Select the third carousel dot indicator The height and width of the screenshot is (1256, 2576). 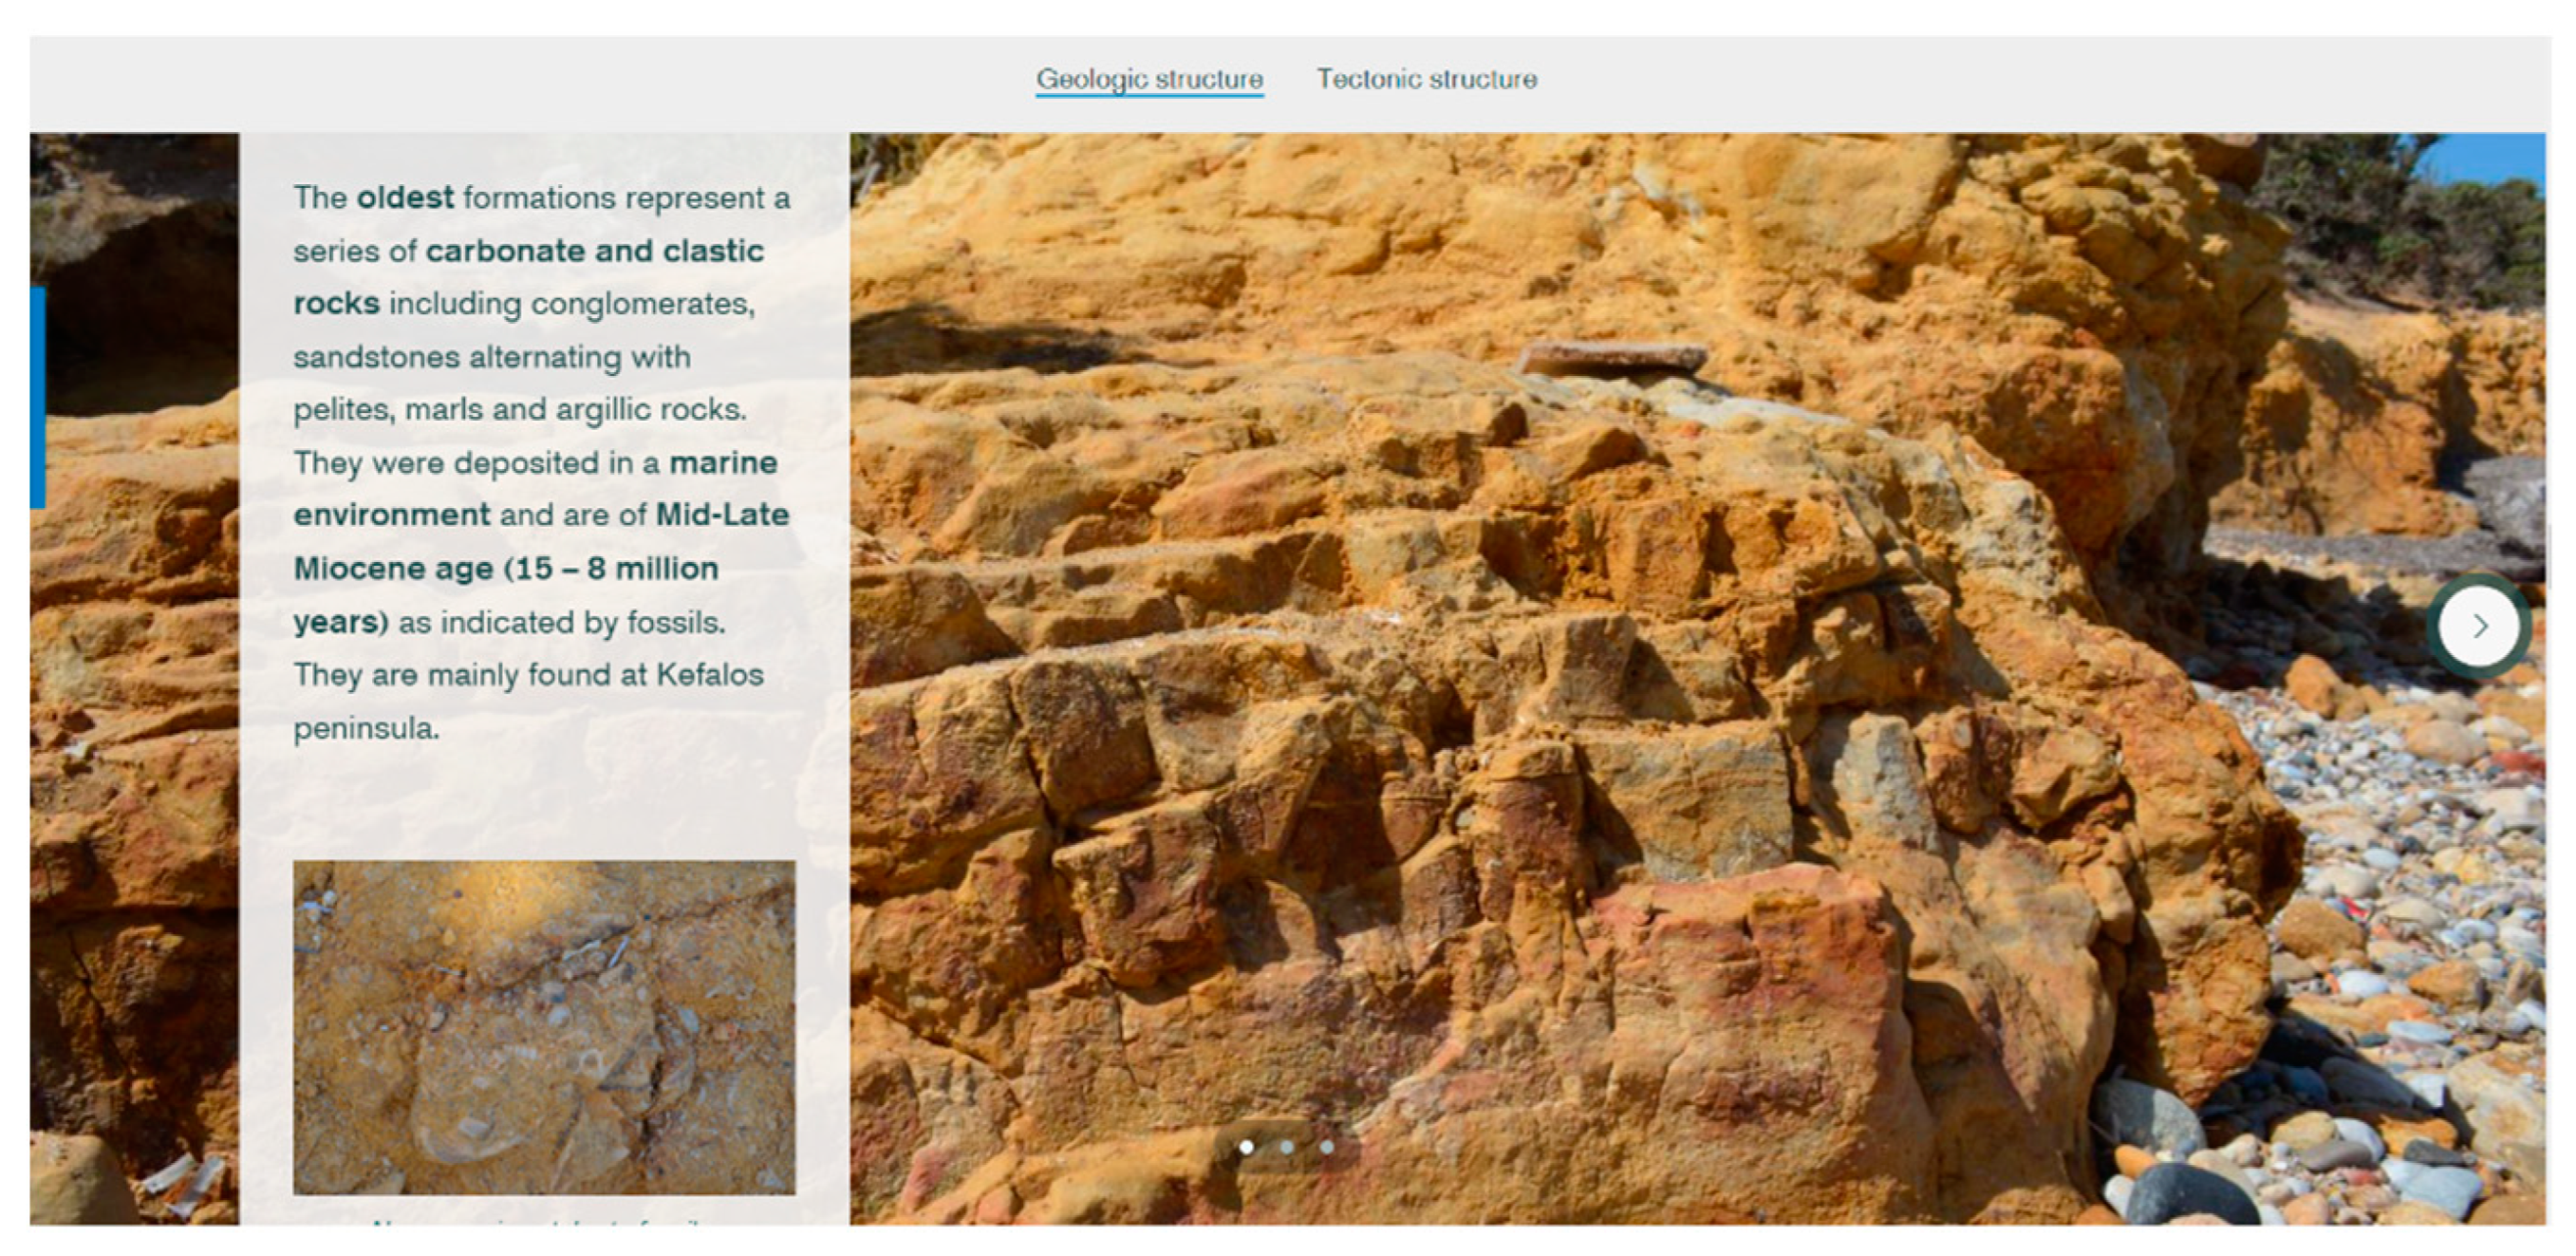[x=1327, y=1147]
